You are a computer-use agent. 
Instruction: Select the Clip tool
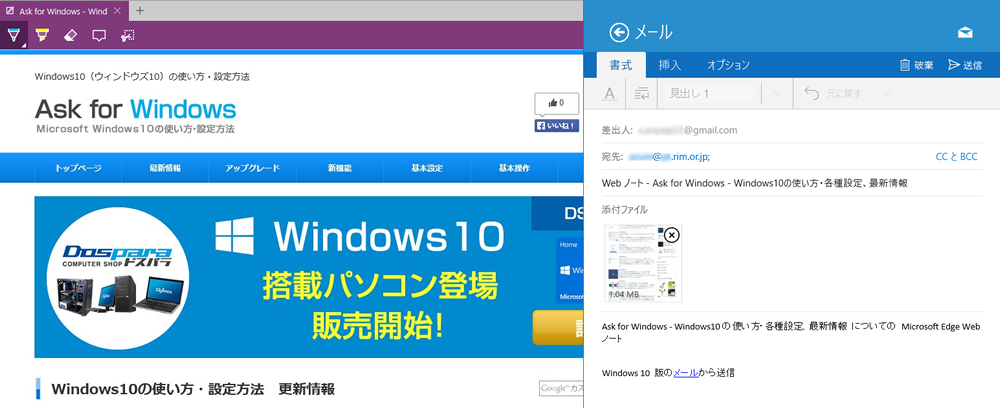(x=128, y=35)
